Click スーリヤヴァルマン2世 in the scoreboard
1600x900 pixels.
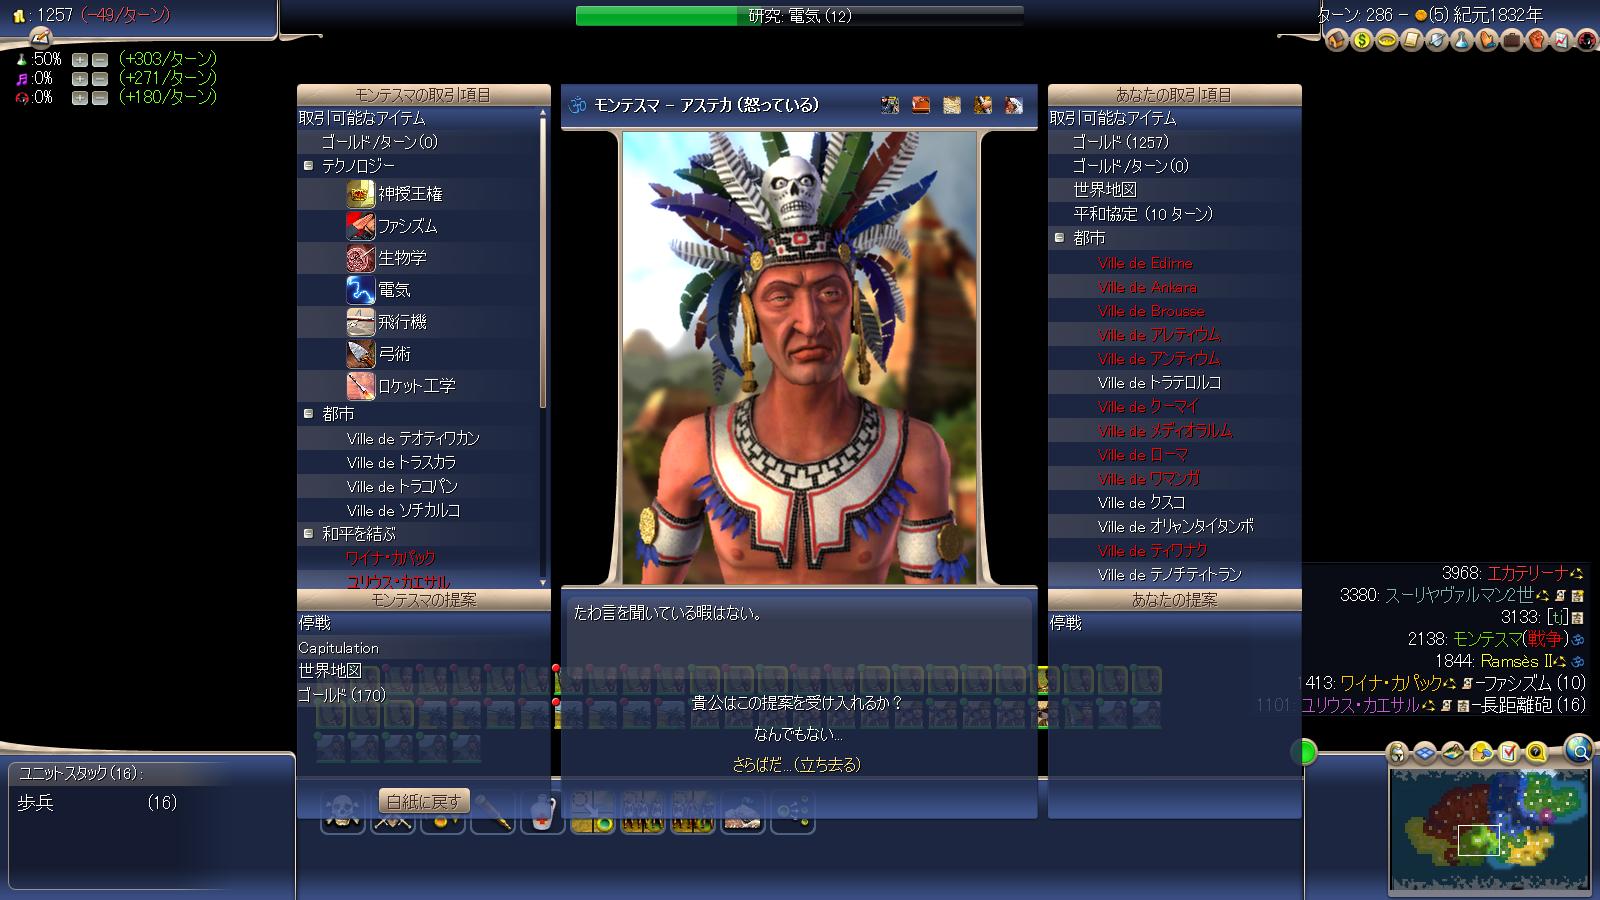(x=1458, y=595)
